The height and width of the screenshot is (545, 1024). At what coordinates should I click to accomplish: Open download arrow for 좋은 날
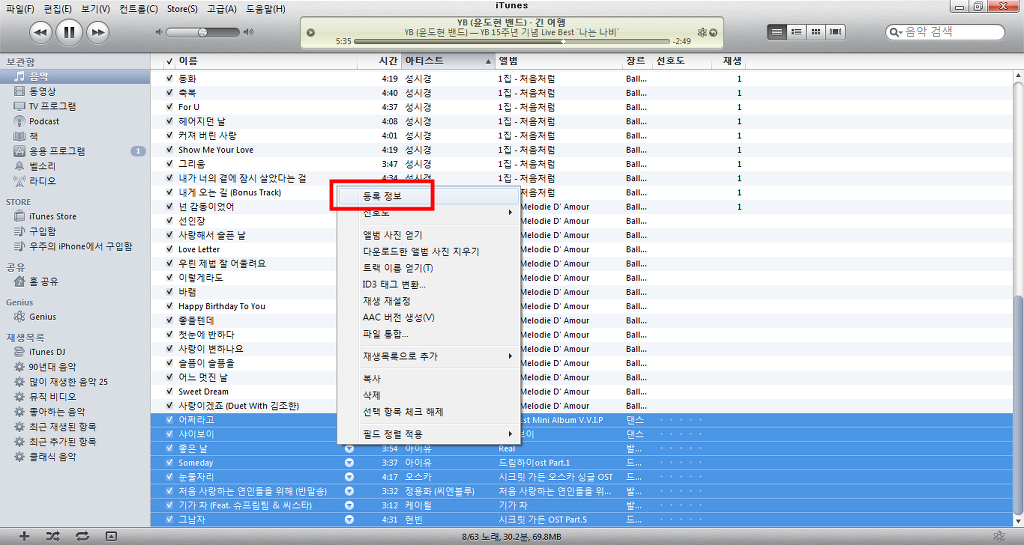(x=349, y=448)
